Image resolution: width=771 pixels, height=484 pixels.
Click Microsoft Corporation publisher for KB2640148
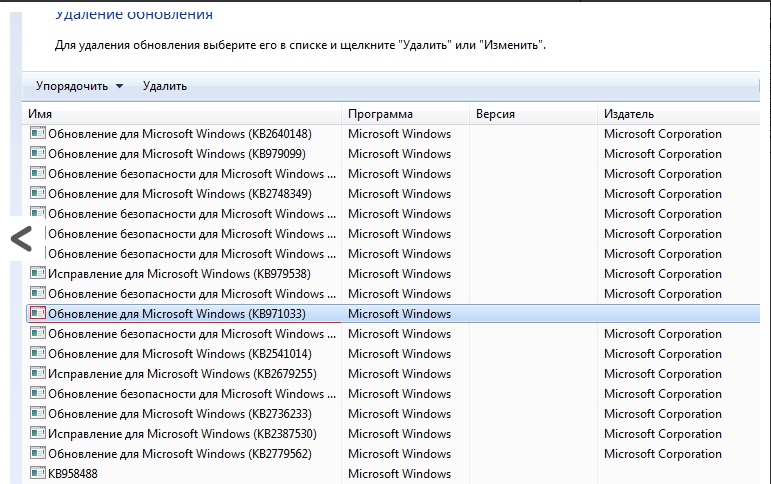662,134
